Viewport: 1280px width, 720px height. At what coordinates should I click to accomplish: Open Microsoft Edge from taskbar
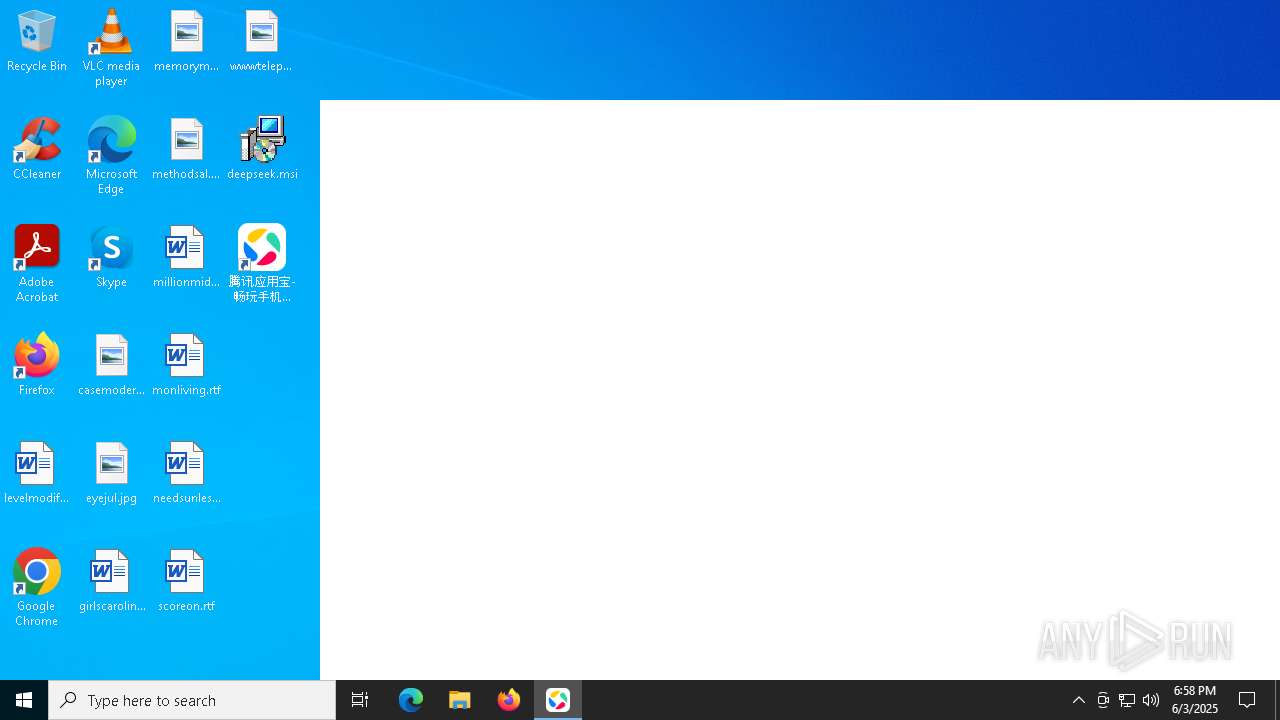click(411, 700)
